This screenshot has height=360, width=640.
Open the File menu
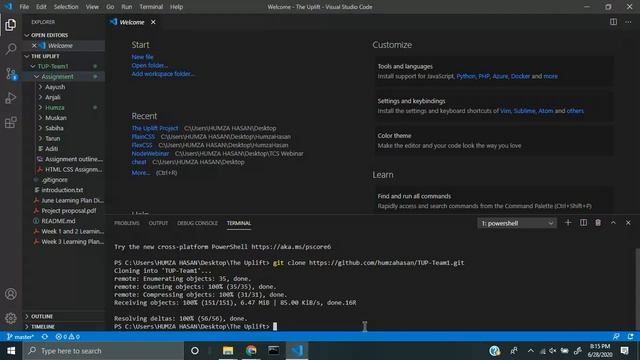(x=24, y=7)
